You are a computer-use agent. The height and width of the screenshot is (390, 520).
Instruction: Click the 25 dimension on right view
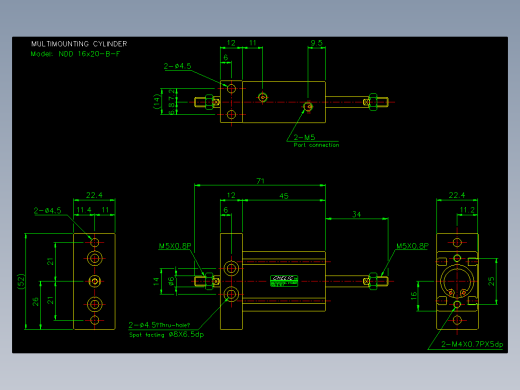click(491, 281)
